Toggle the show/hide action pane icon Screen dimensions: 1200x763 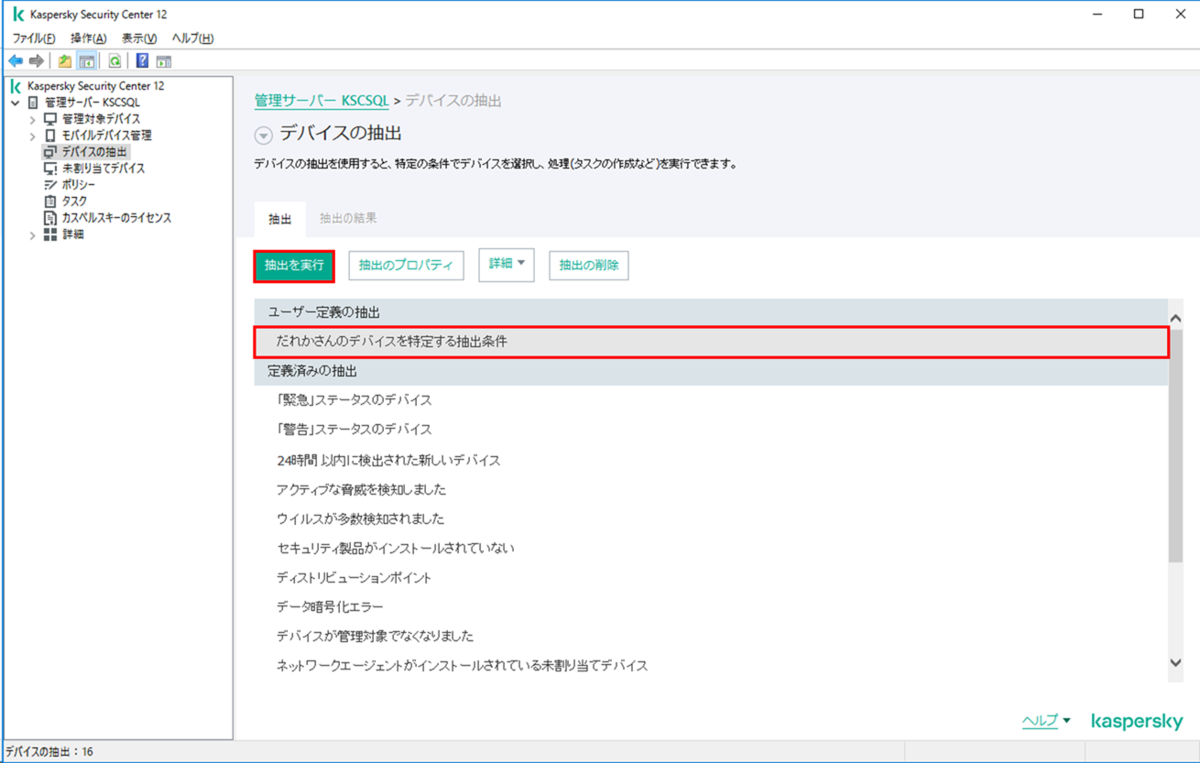(163, 61)
